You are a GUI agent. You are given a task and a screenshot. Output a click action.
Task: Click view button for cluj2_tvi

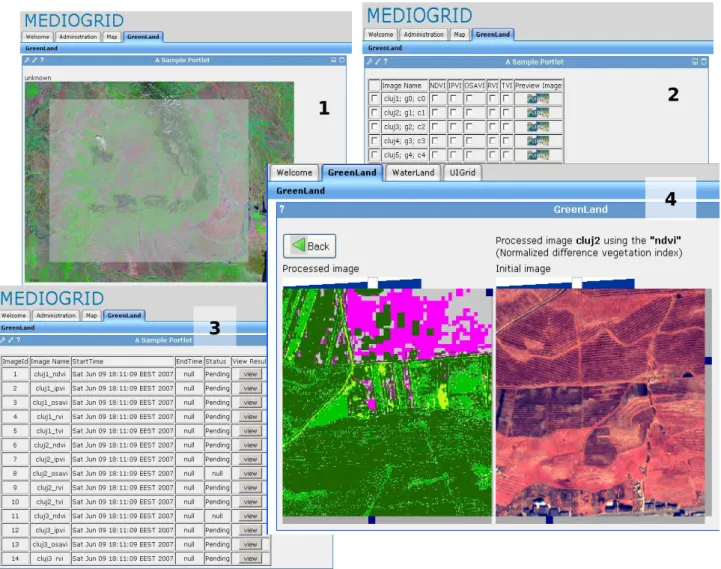pos(250,502)
